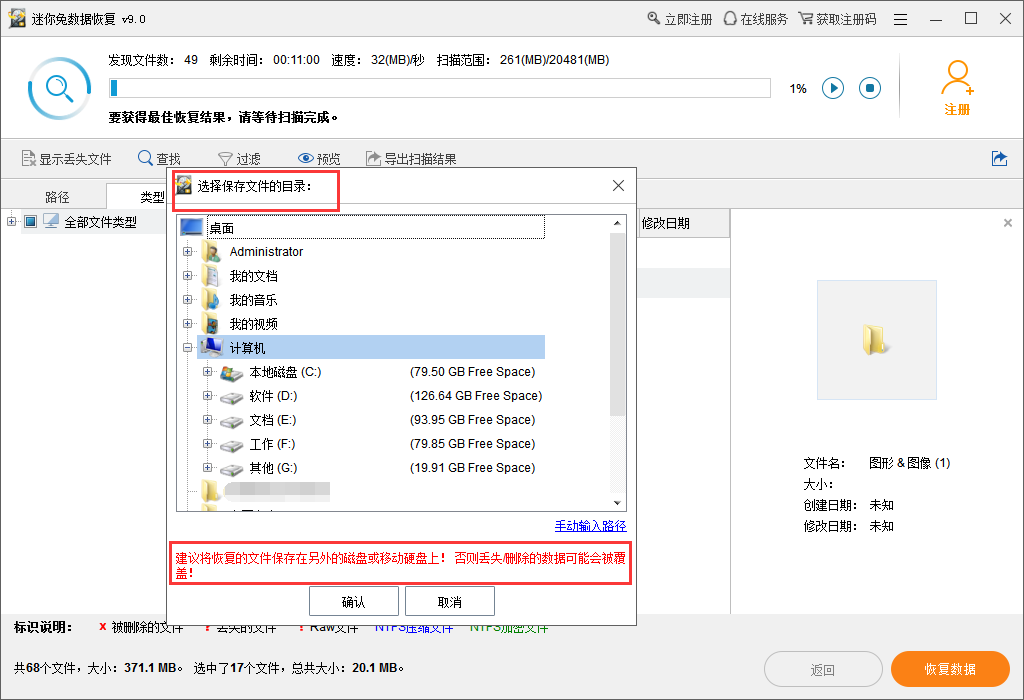The width and height of the screenshot is (1024, 700).
Task: Expand My Music (我的音乐) node
Action: click(x=187, y=300)
